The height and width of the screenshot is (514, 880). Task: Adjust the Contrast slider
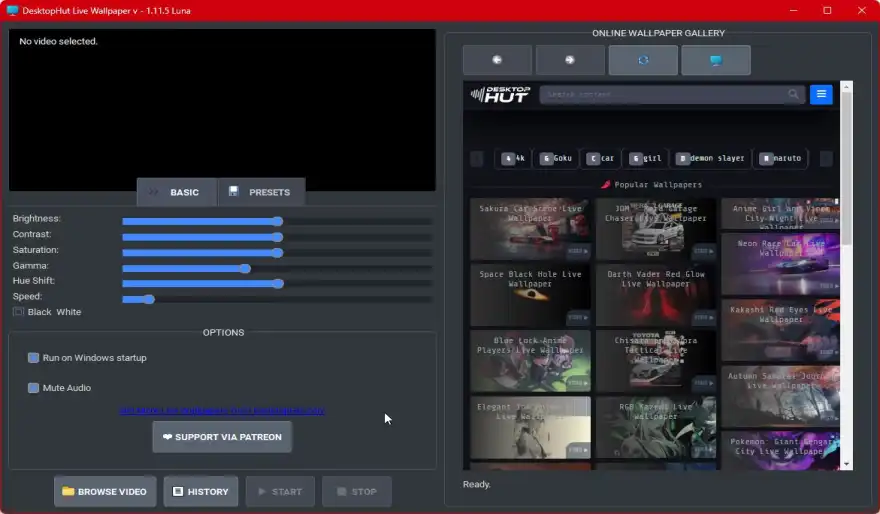[277, 237]
